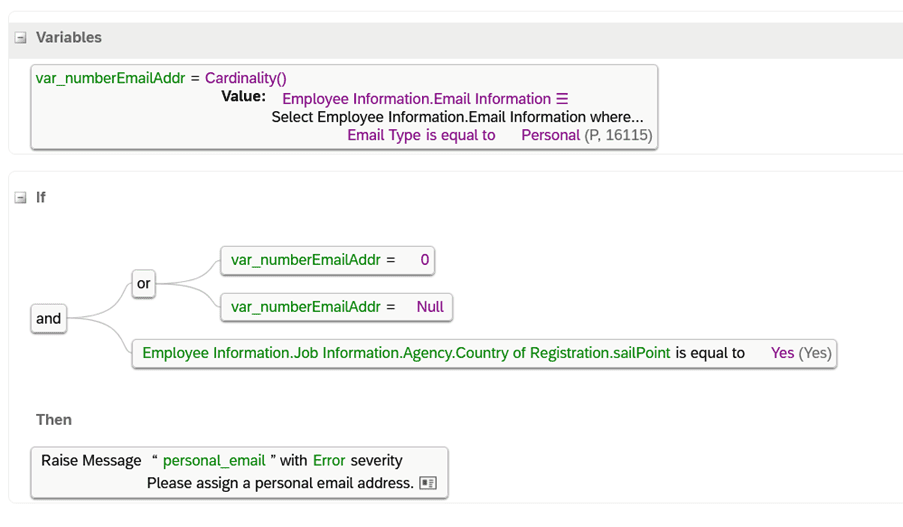Change the Personal email type value

(551, 135)
